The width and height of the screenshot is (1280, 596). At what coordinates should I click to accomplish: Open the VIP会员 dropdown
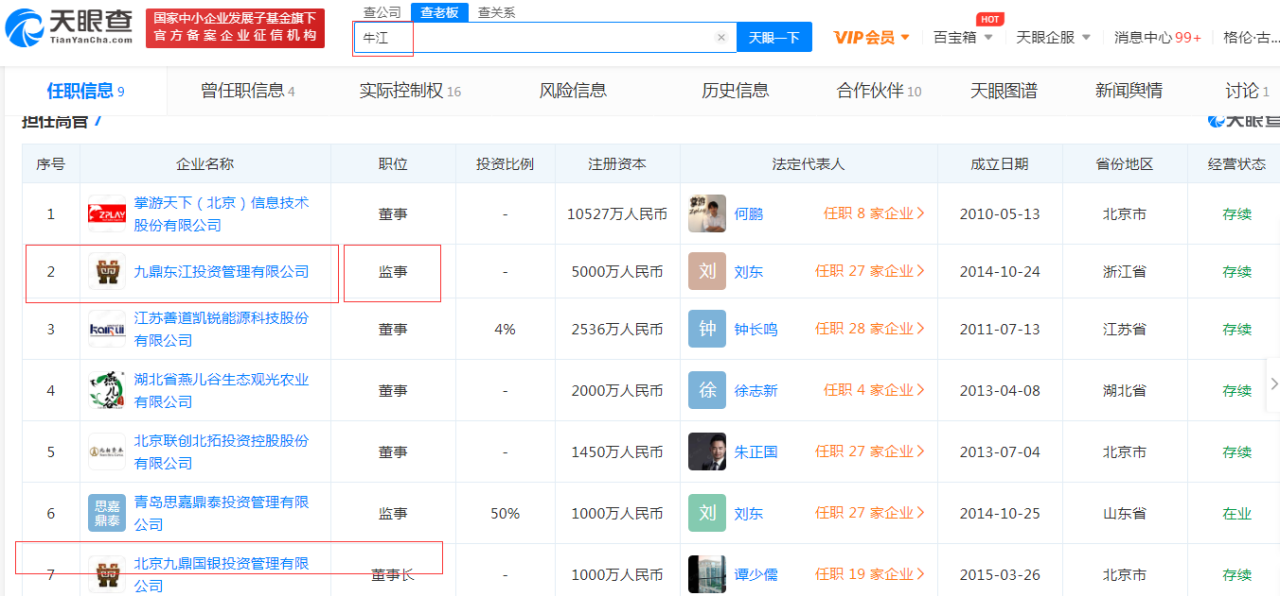pyautogui.click(x=872, y=37)
